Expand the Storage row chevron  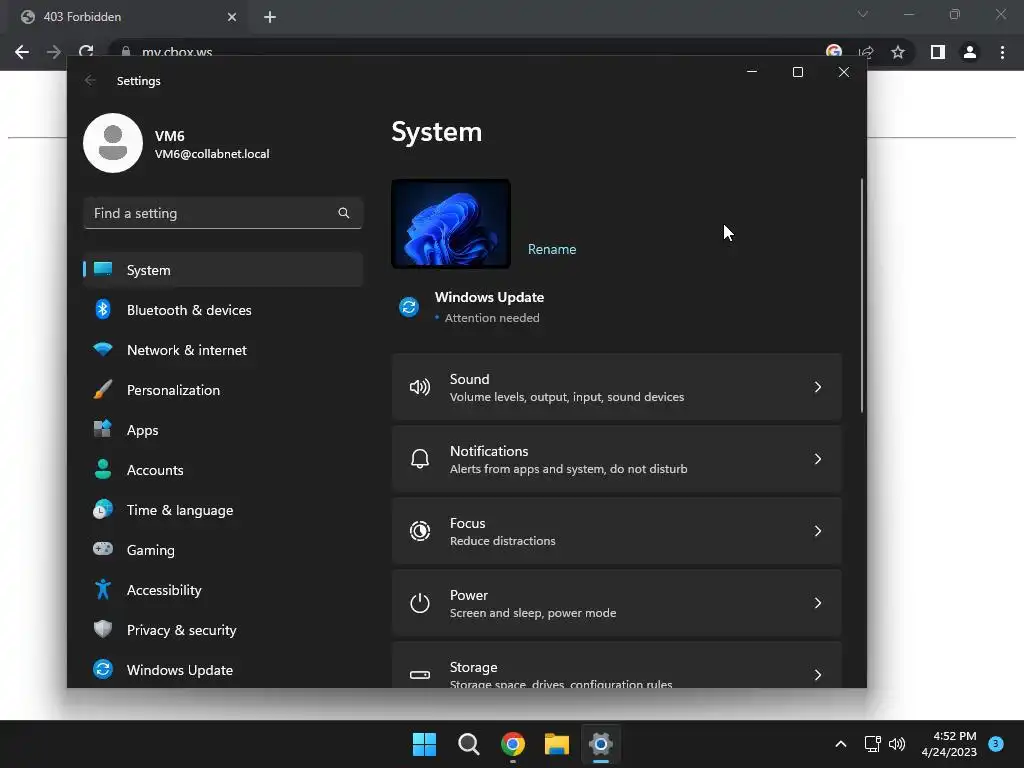[818, 675]
